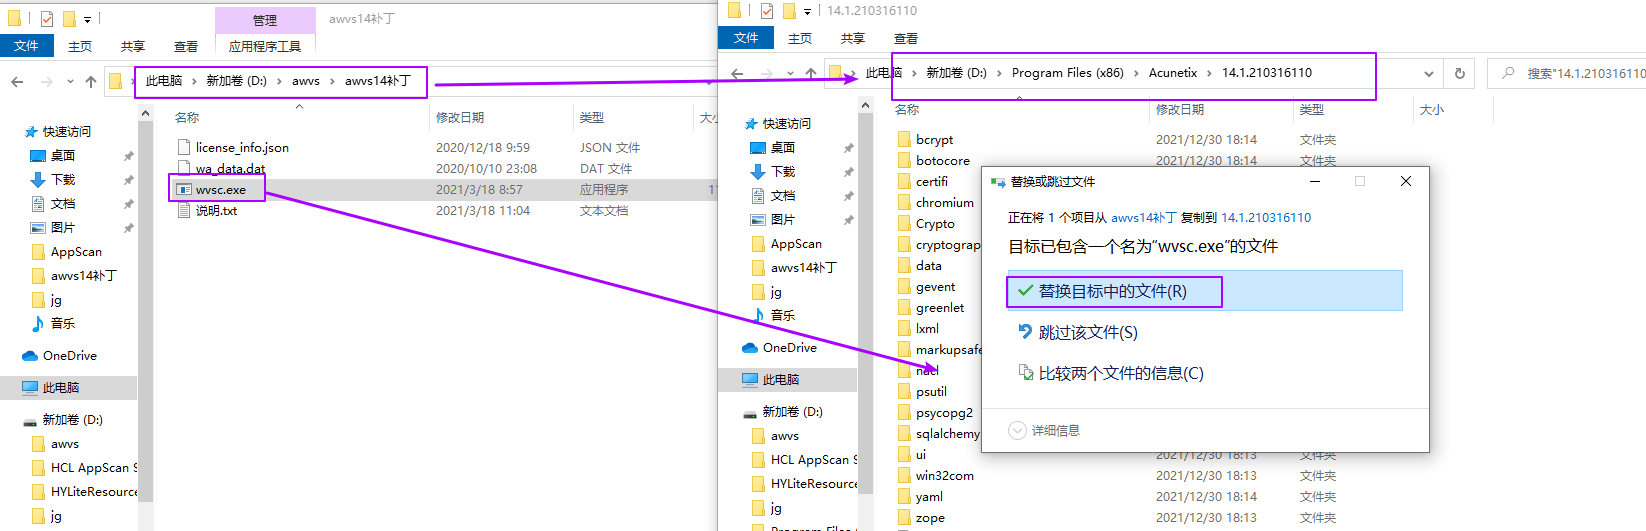Choose 替换目标中的文件(R) option
Viewport: 1646px width, 531px height.
tap(1112, 291)
